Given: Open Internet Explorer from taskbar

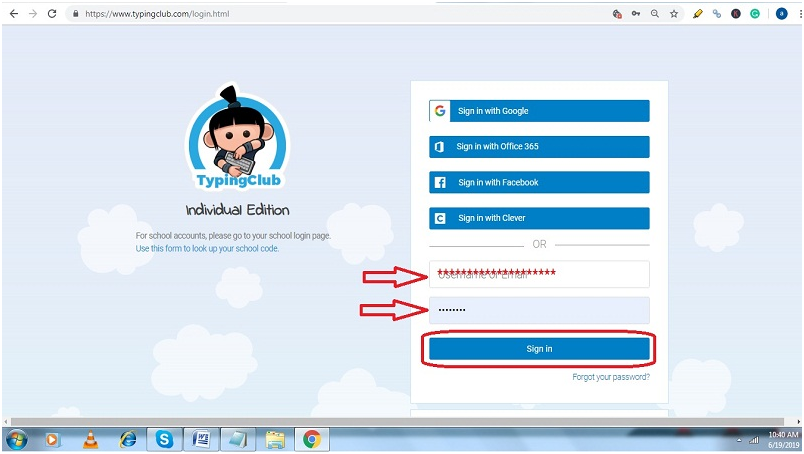Looking at the screenshot, I should point(128,440).
